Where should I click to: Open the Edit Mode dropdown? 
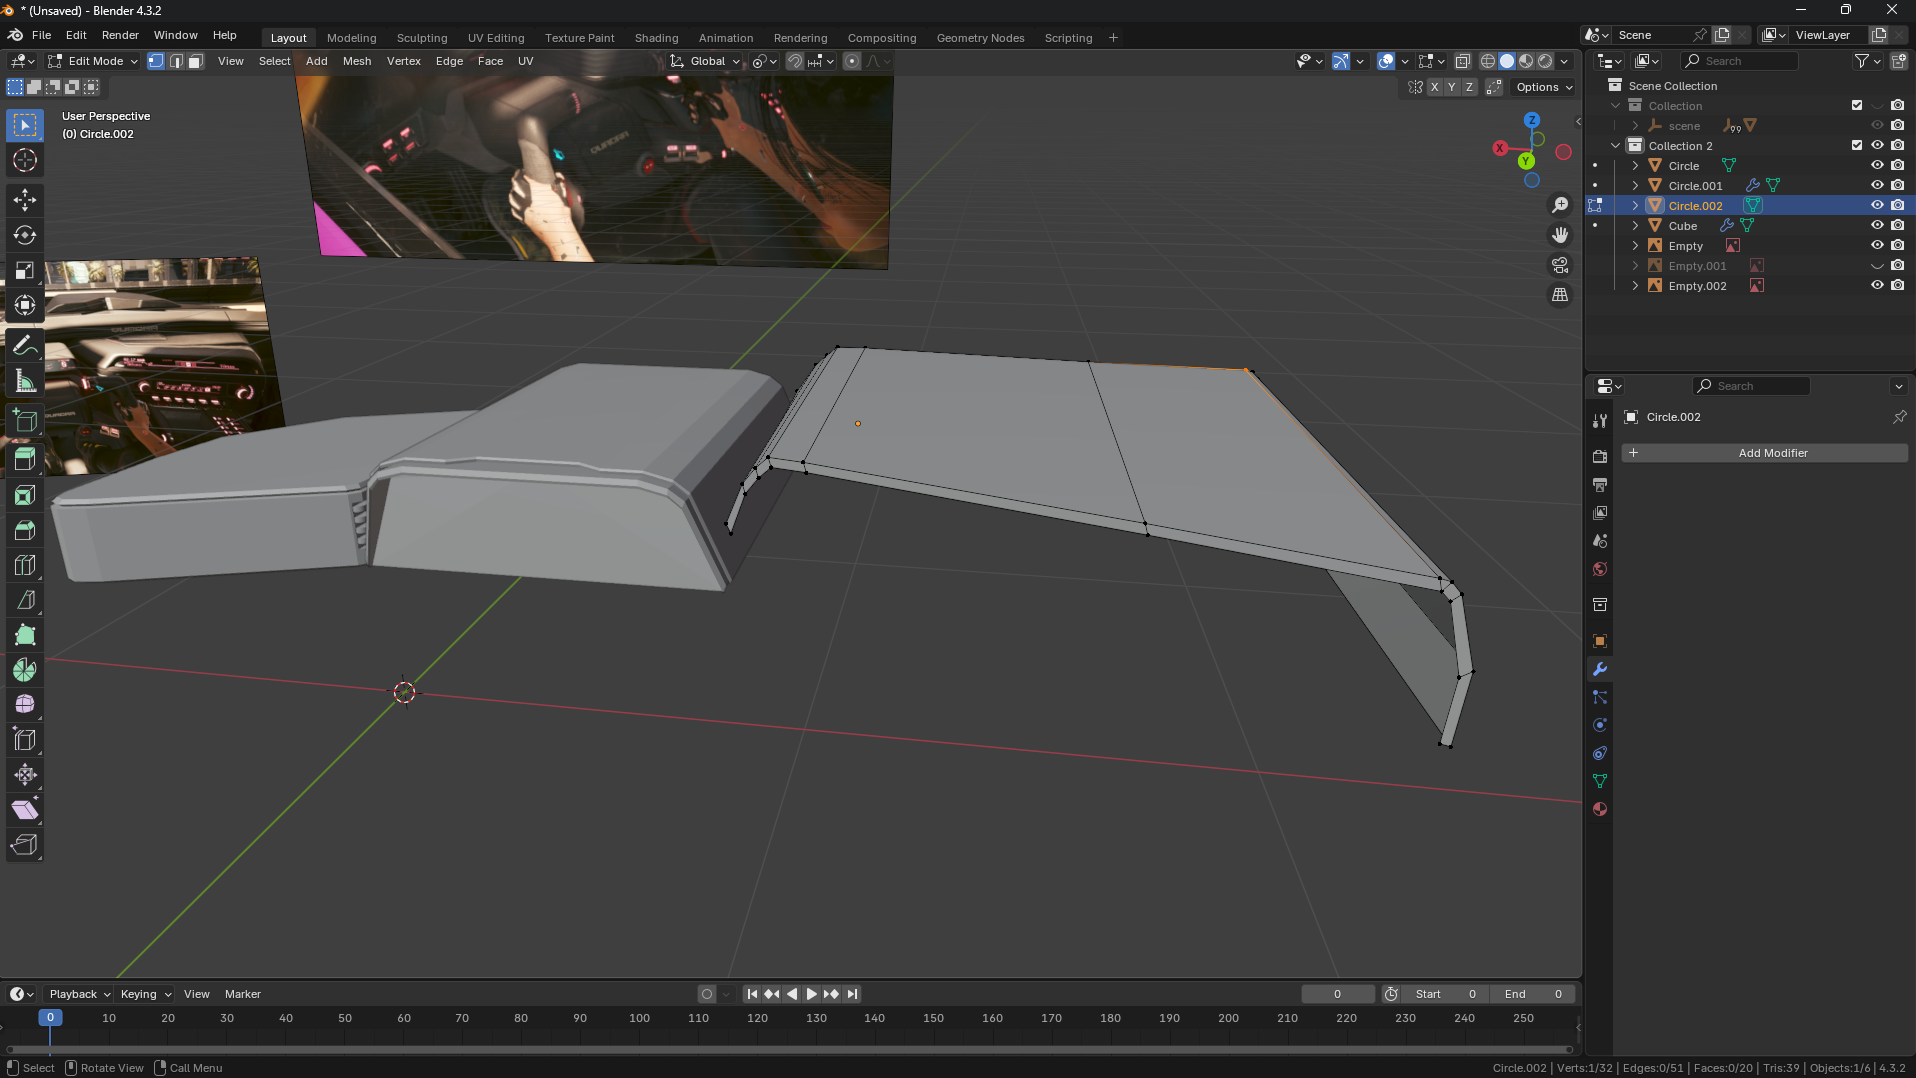[x=93, y=61]
